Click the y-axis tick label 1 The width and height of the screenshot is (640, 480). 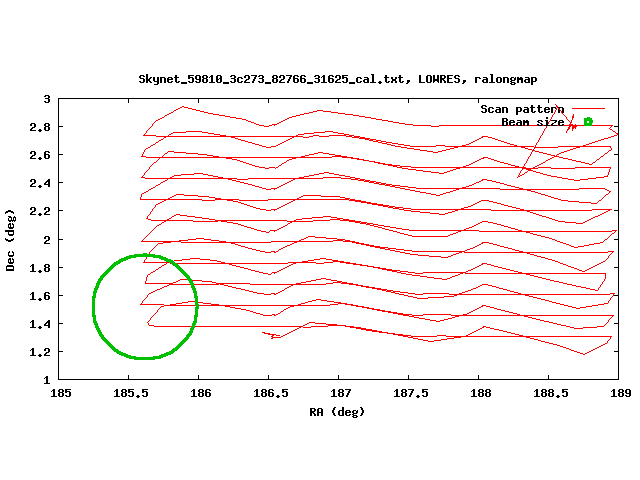(x=47, y=380)
